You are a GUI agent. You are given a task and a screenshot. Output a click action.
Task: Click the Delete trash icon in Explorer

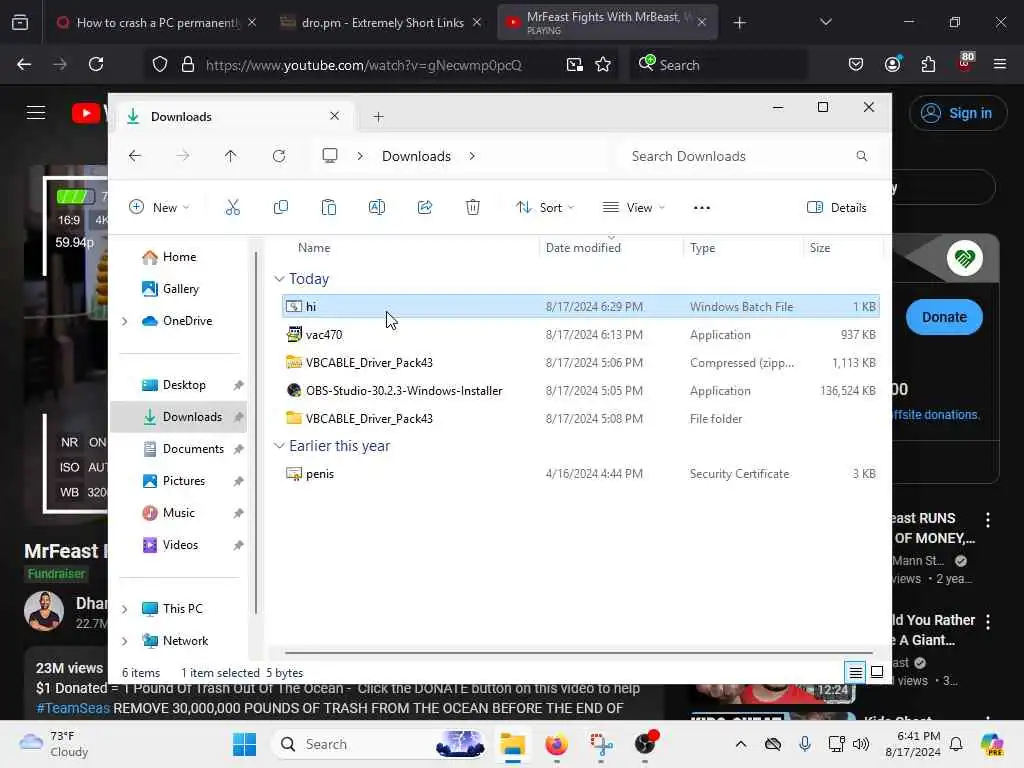click(x=473, y=208)
